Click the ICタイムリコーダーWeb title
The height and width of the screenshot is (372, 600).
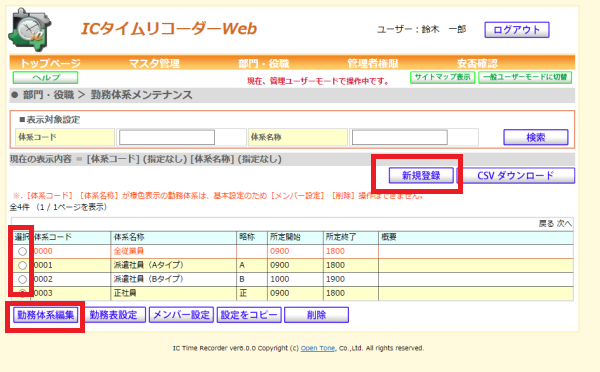[x=169, y=29]
